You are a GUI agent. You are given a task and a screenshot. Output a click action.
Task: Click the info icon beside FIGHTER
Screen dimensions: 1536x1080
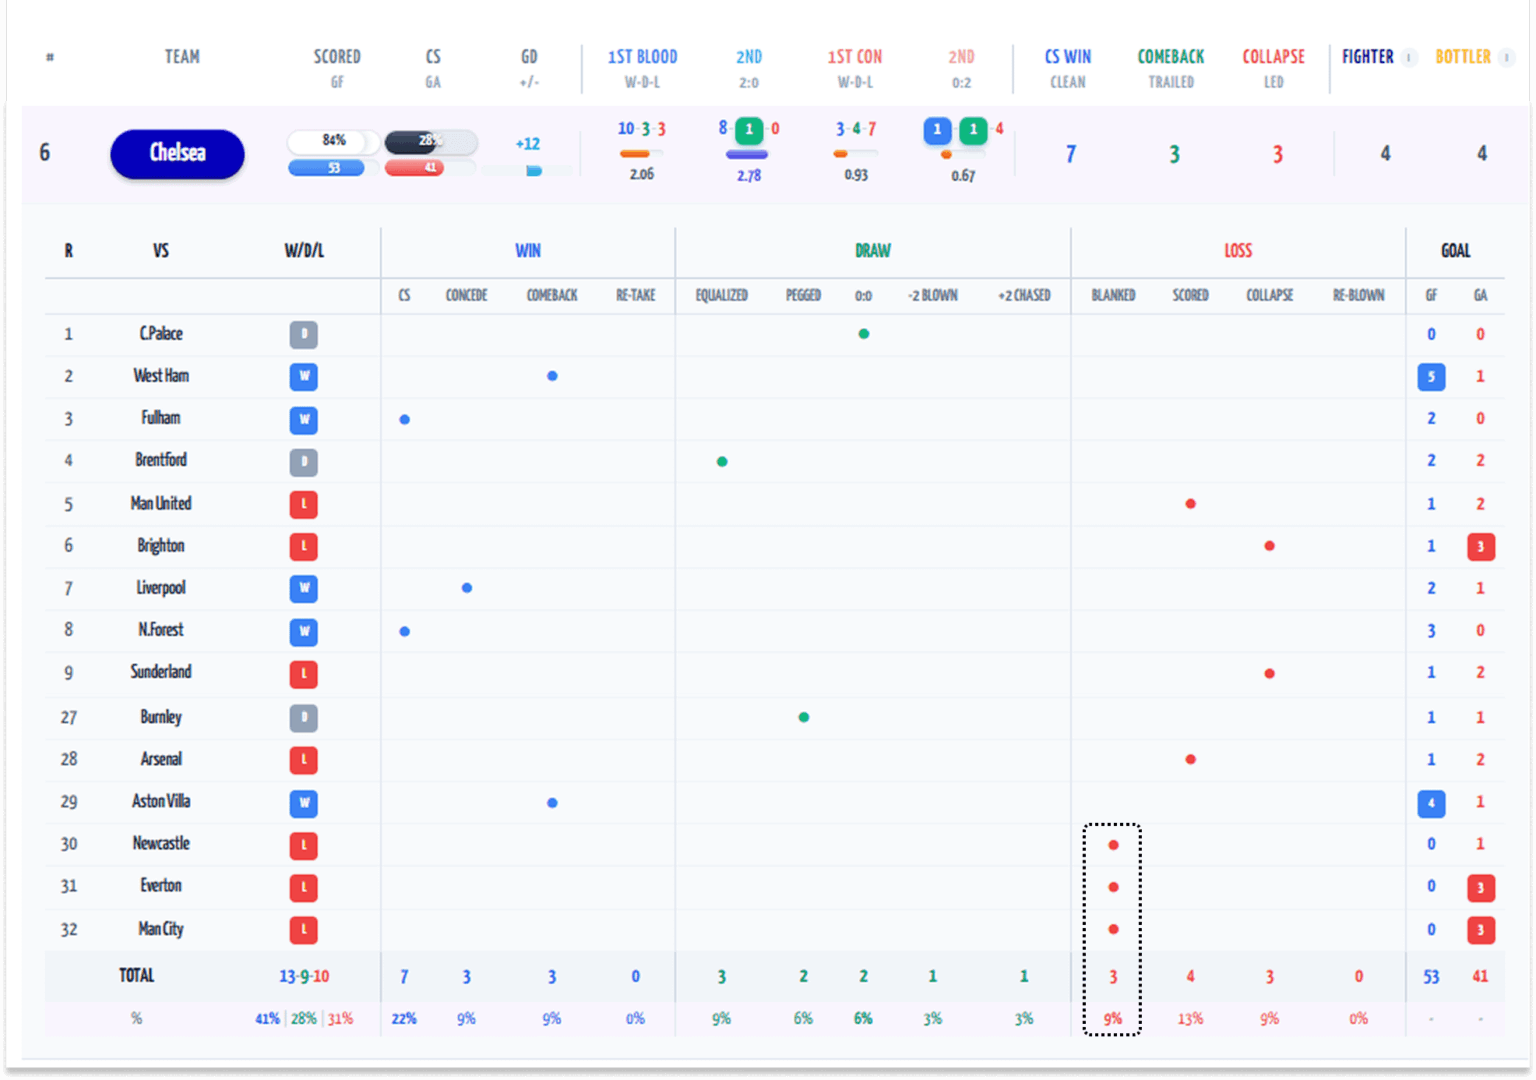pos(1408,57)
